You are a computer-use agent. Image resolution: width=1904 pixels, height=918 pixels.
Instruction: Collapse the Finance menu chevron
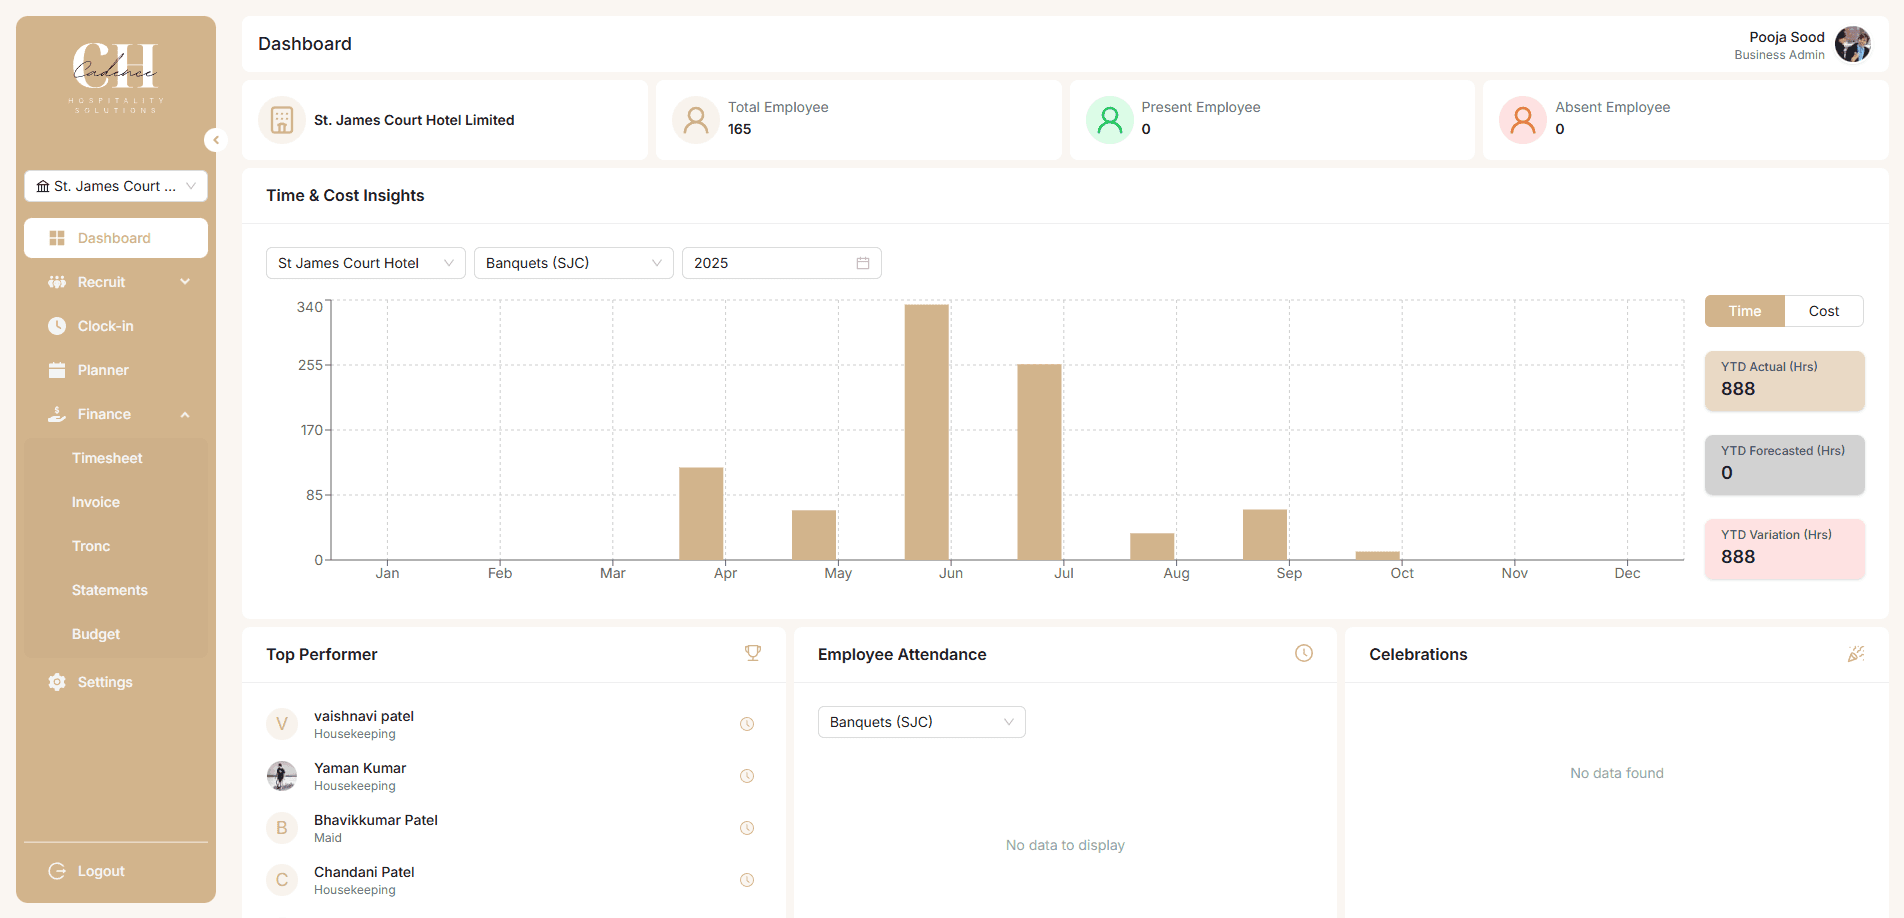[x=185, y=414]
